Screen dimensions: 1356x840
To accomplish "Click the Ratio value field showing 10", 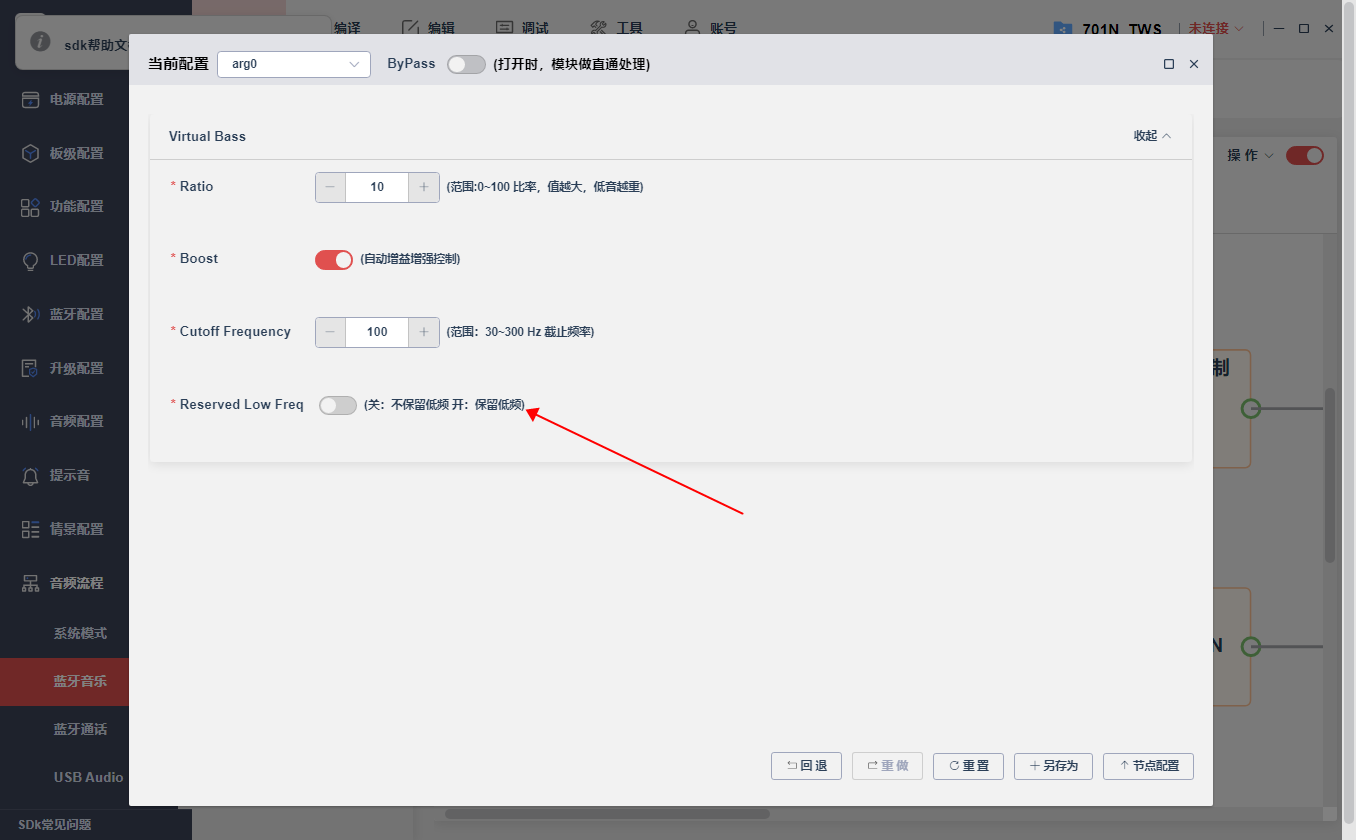I will point(377,187).
